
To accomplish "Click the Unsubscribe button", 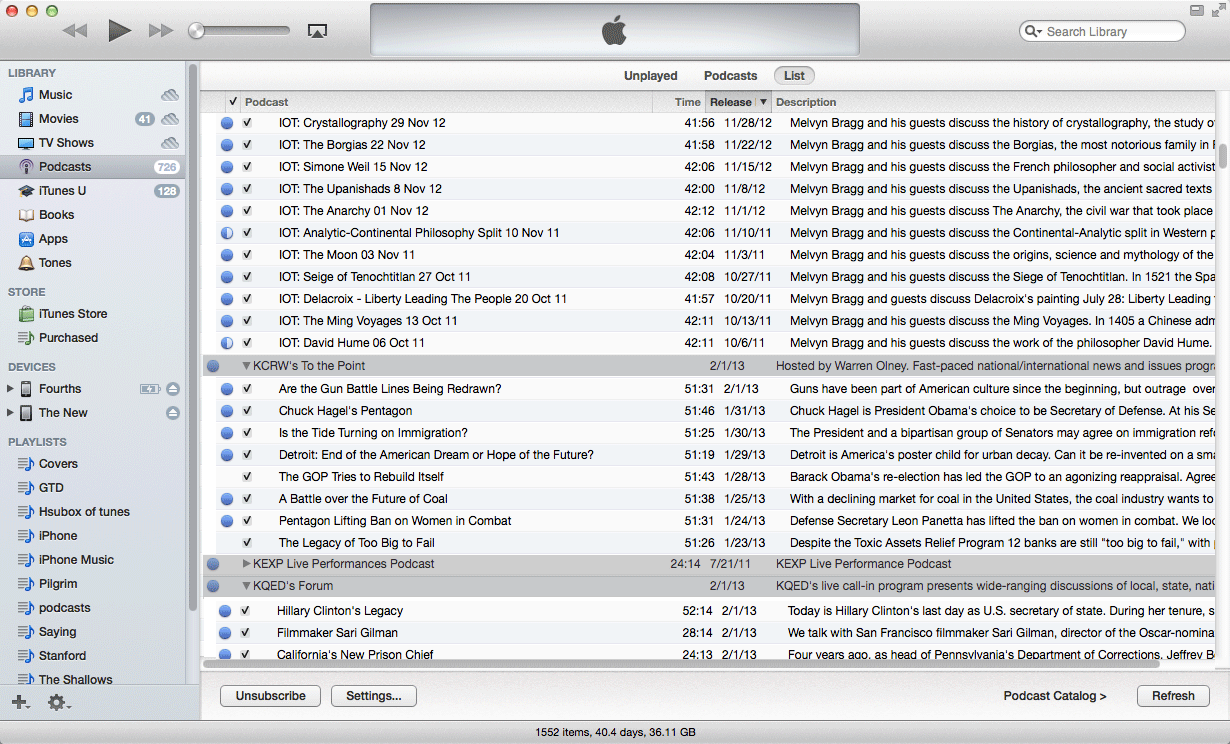I will 270,696.
